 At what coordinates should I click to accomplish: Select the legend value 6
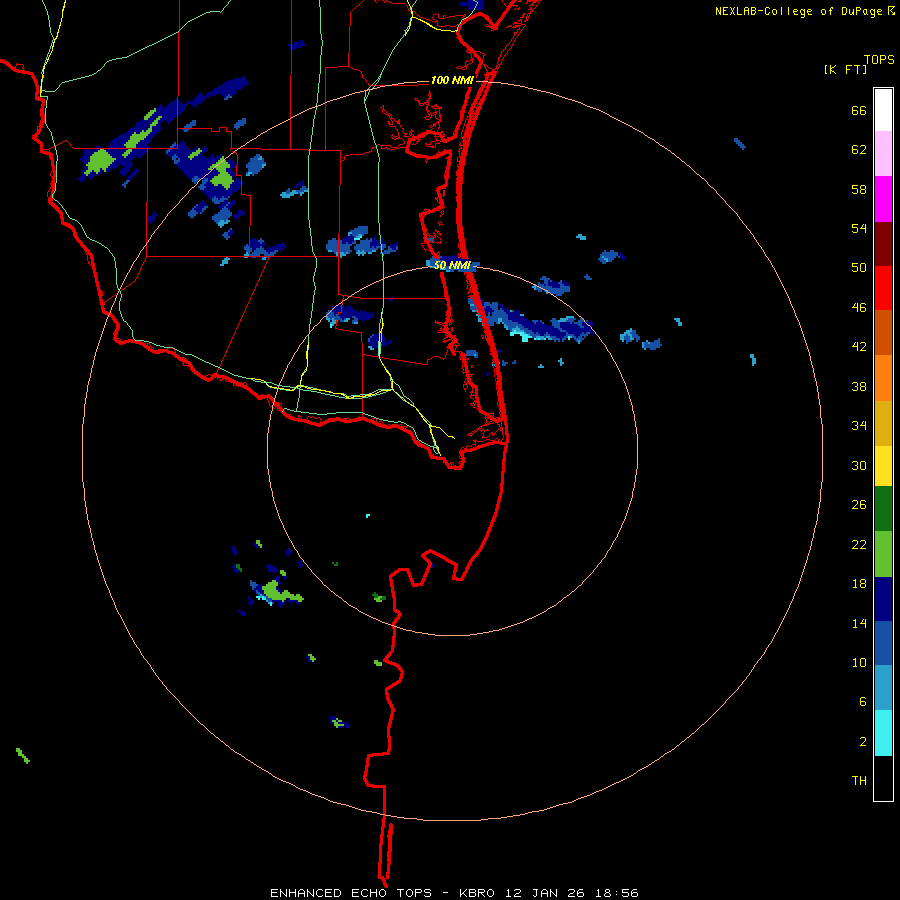pyautogui.click(x=863, y=701)
